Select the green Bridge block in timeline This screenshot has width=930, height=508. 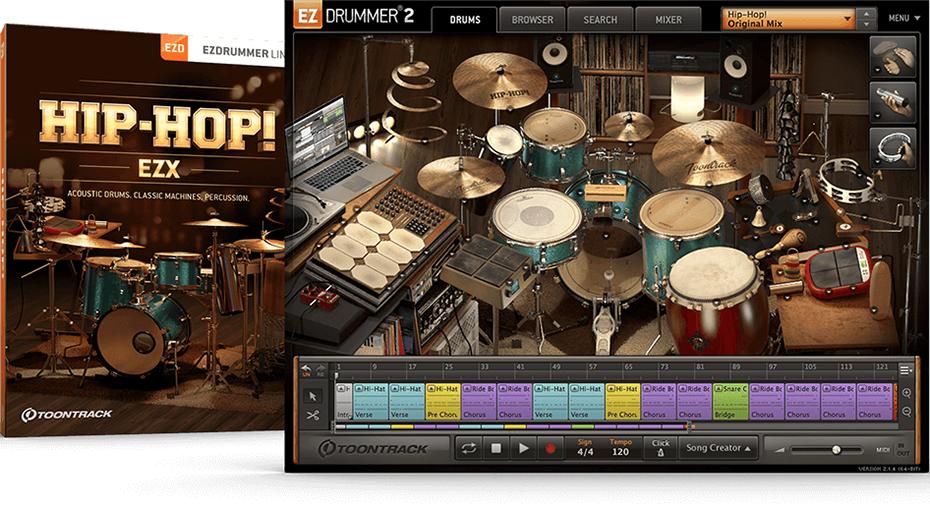730,400
